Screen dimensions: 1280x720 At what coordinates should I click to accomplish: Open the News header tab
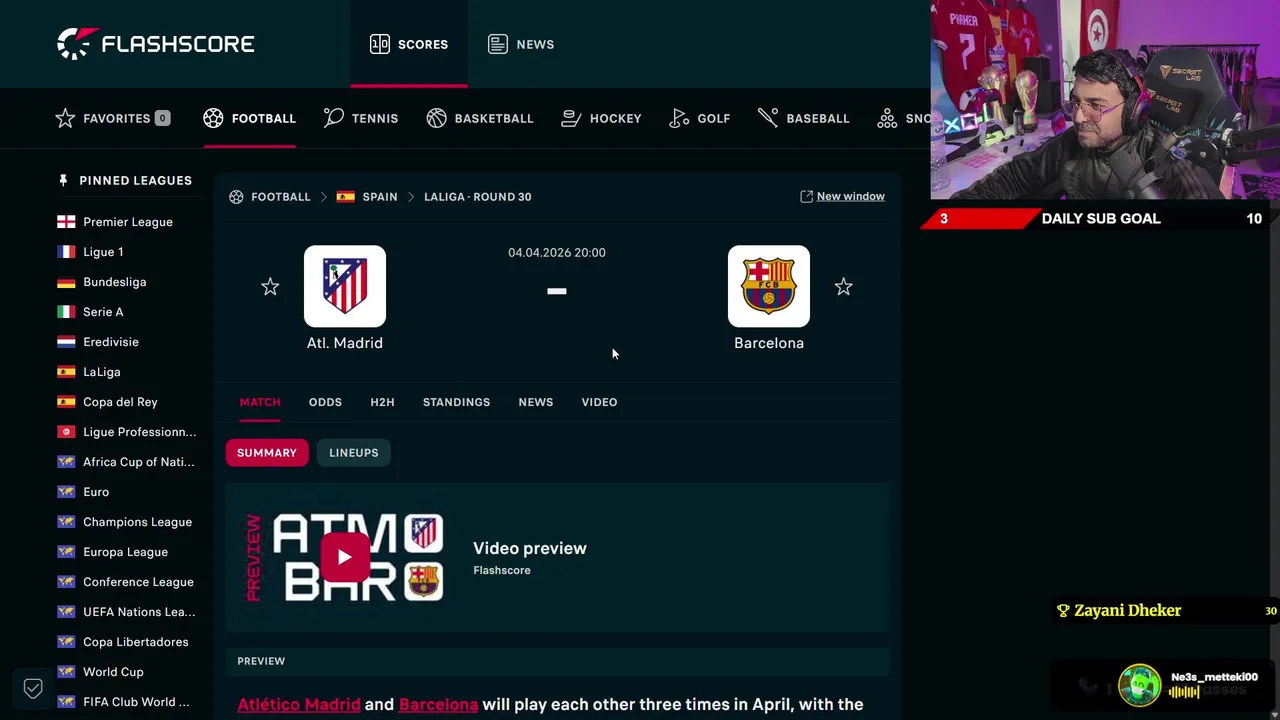click(521, 44)
